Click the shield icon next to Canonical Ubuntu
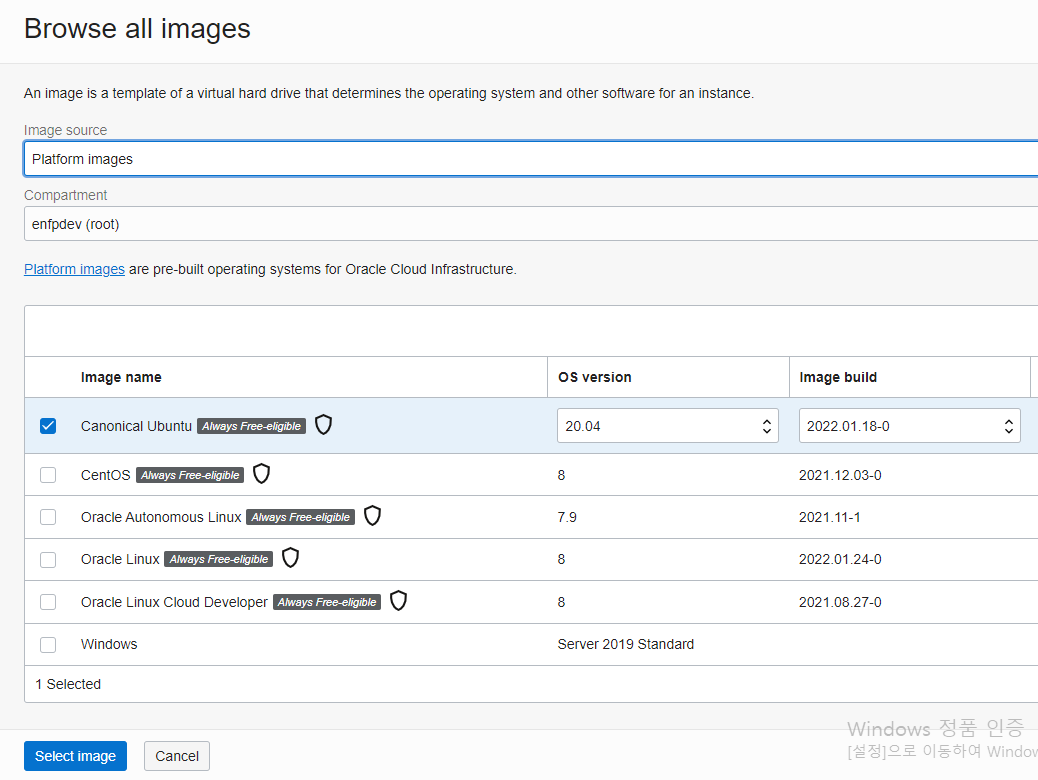The image size is (1038, 780). point(323,424)
